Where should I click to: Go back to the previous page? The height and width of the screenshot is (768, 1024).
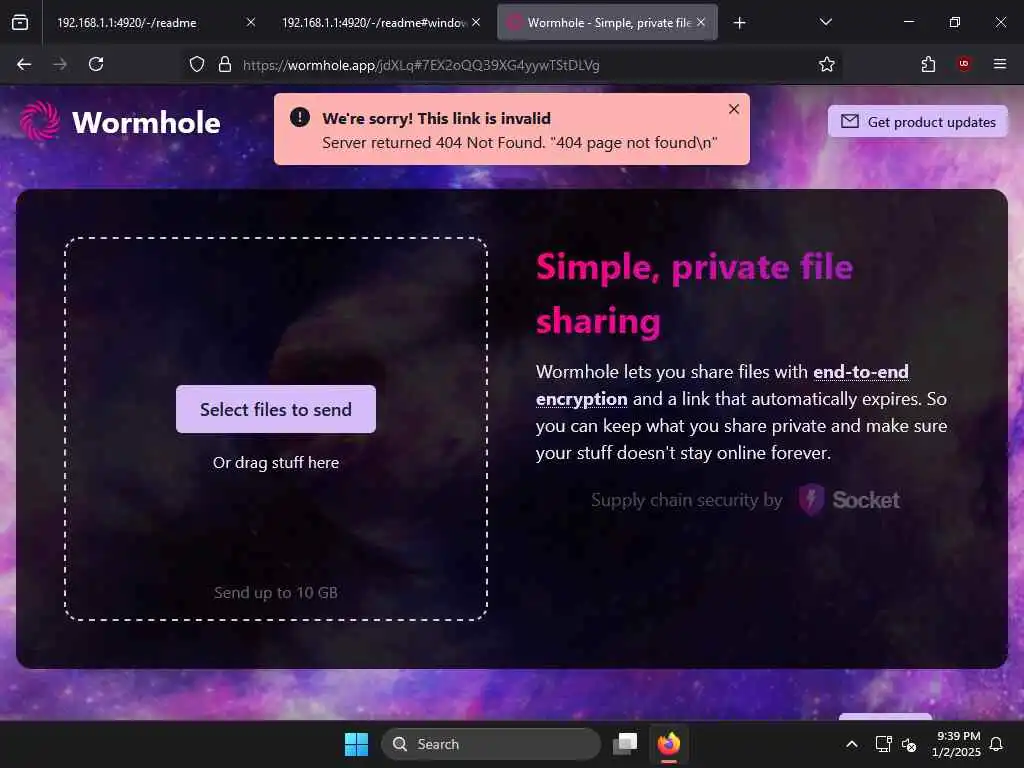tap(24, 64)
